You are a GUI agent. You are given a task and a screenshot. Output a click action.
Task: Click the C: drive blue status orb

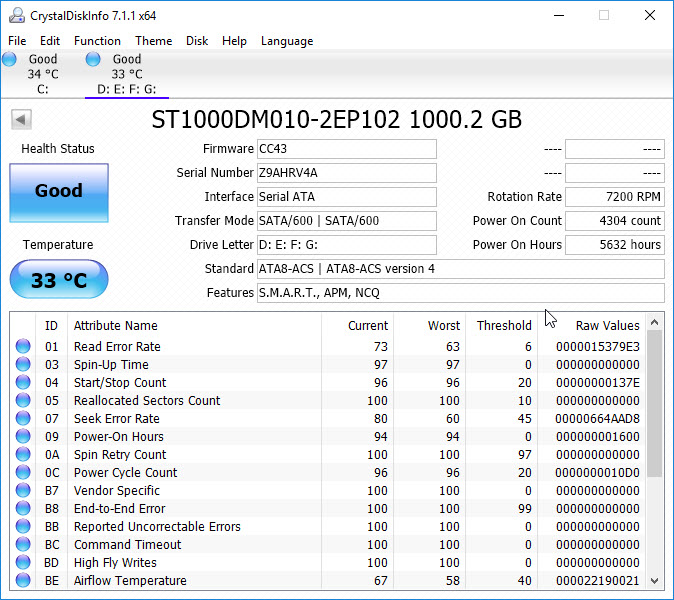pyautogui.click(x=9, y=59)
